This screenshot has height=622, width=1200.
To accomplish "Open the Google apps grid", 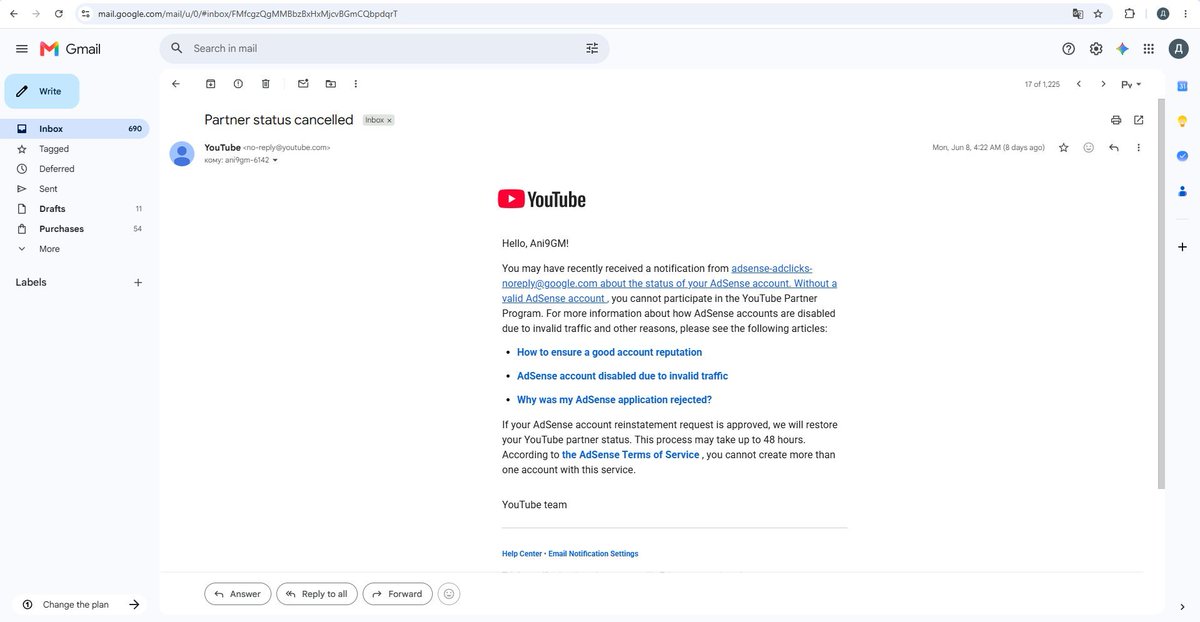I will pyautogui.click(x=1149, y=48).
